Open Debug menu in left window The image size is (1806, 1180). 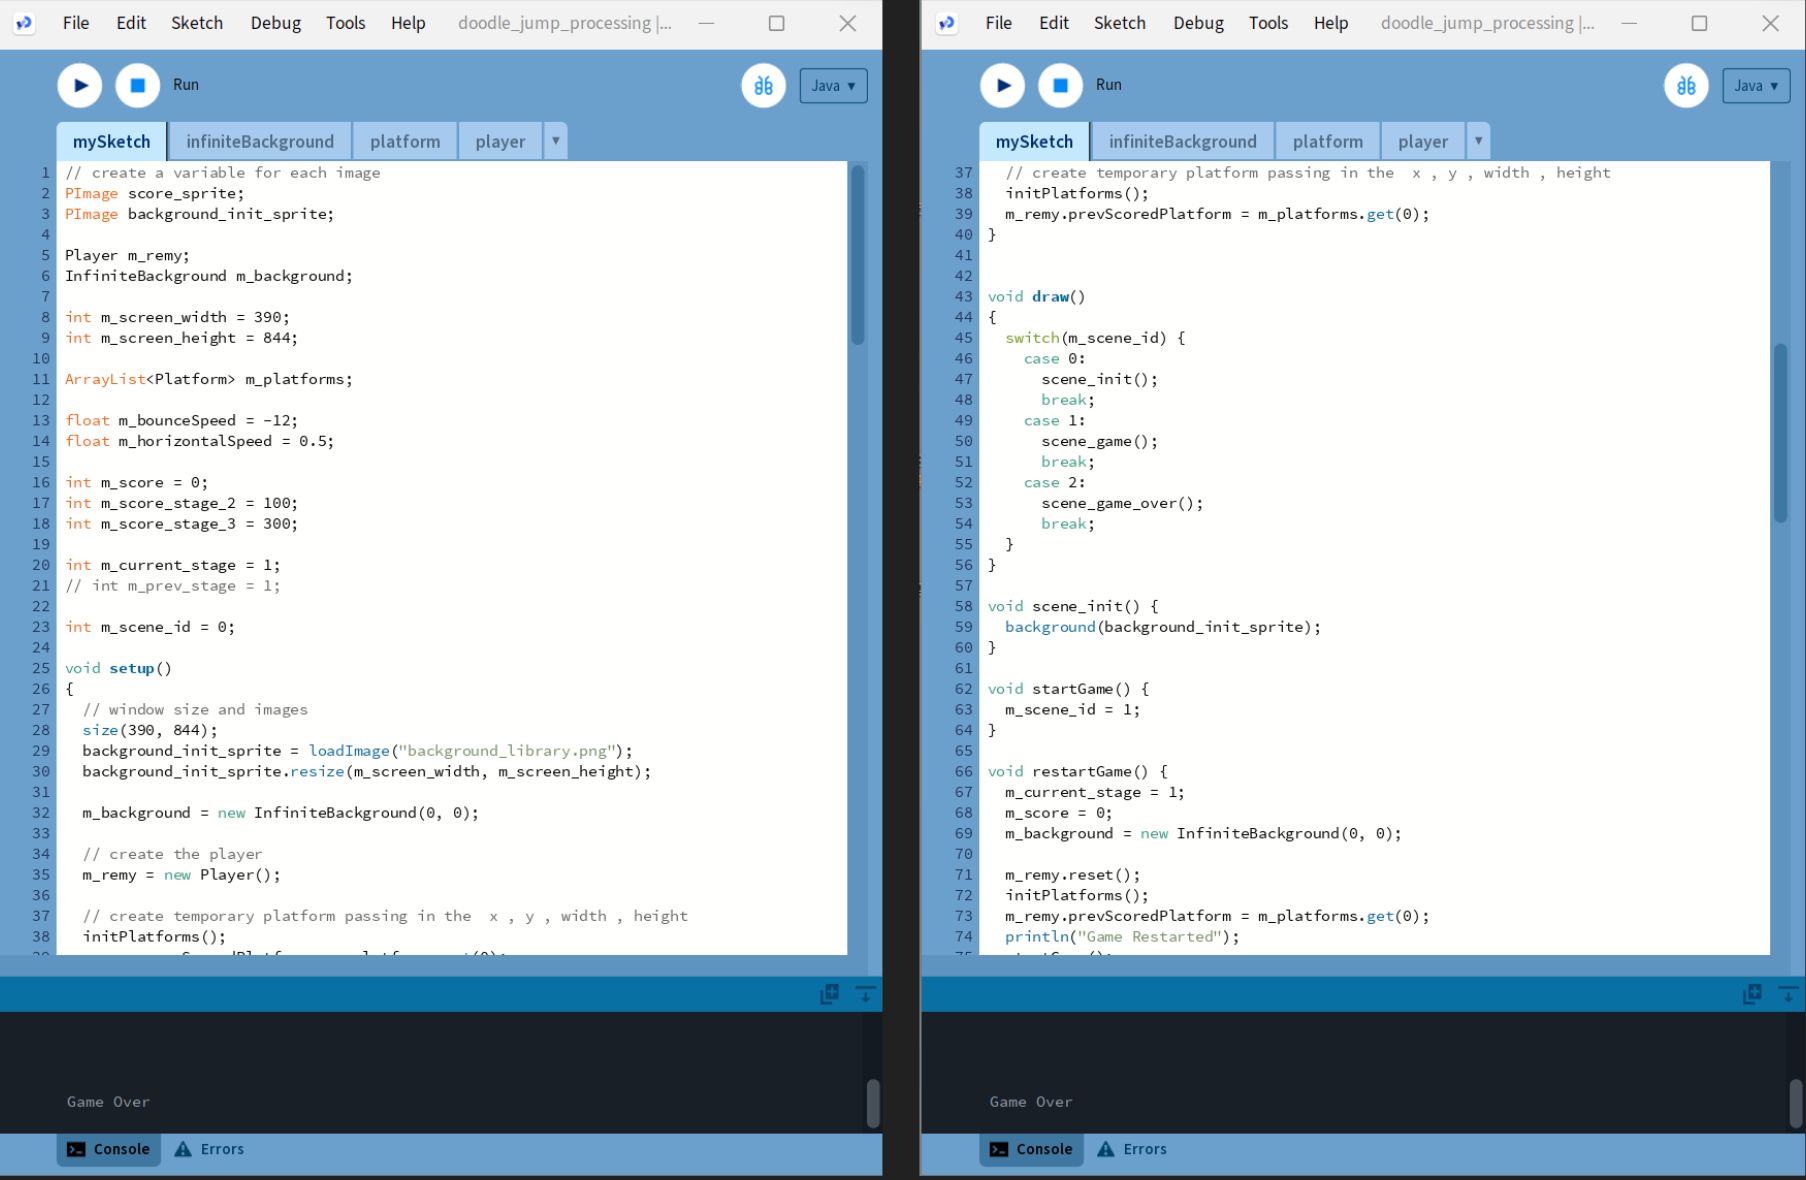[276, 23]
